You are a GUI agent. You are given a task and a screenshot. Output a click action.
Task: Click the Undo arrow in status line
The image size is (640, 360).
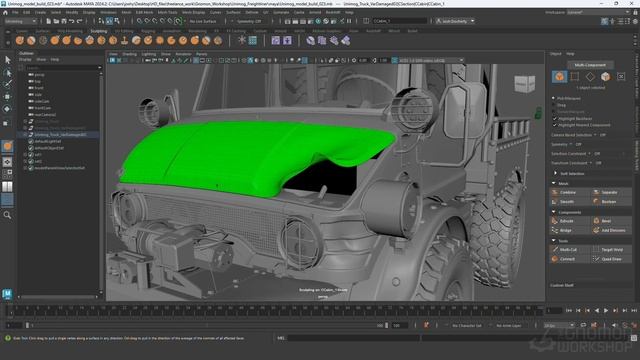tap(72, 21)
